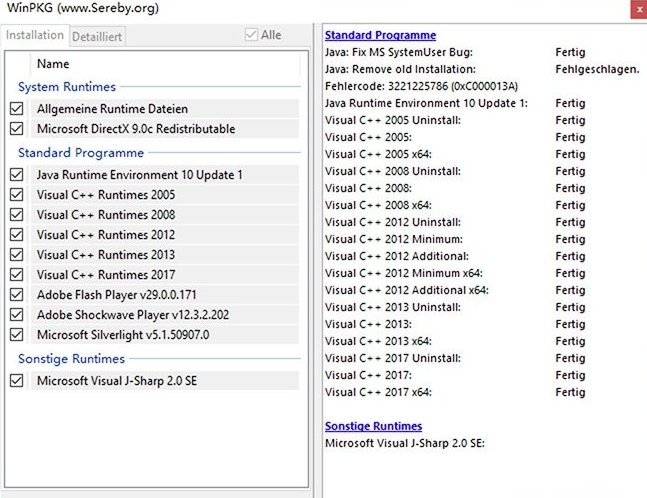The height and width of the screenshot is (498, 647).
Task: Click 'Visual C++ 2013 x64:' log line
Action: tap(378, 341)
